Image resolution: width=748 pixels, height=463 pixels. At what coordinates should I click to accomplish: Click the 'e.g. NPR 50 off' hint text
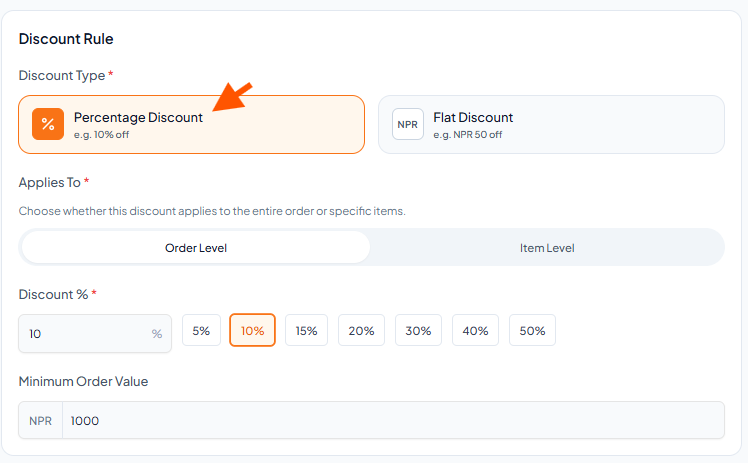pyautogui.click(x=468, y=134)
